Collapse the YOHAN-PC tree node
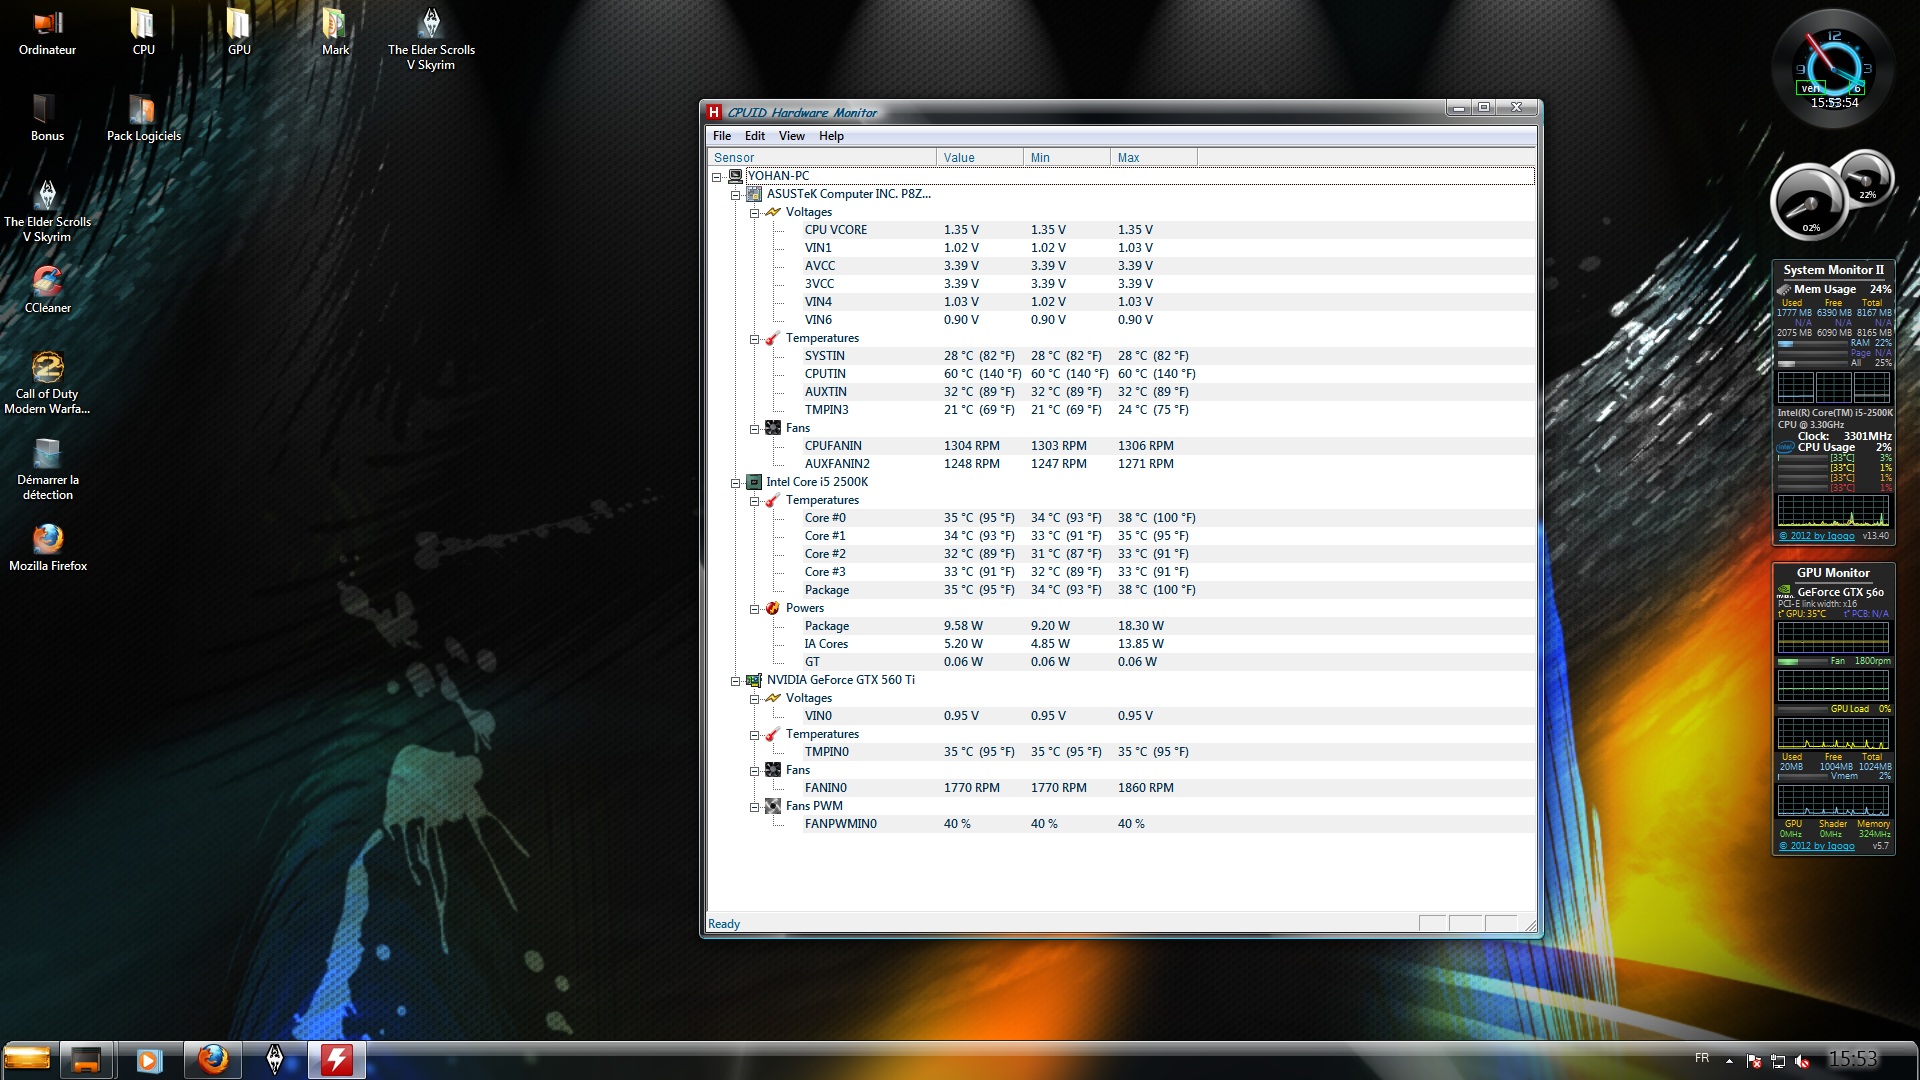This screenshot has height=1080, width=1920. pos(717,177)
